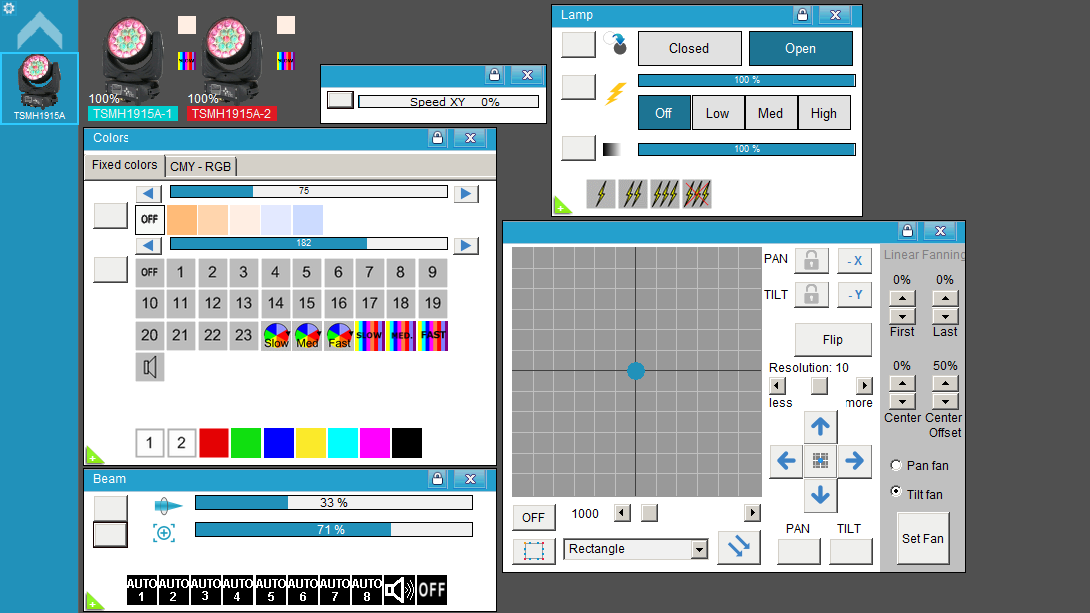Click the down arrow in pan/tilt pad
The width and height of the screenshot is (1090, 613).
click(820, 495)
